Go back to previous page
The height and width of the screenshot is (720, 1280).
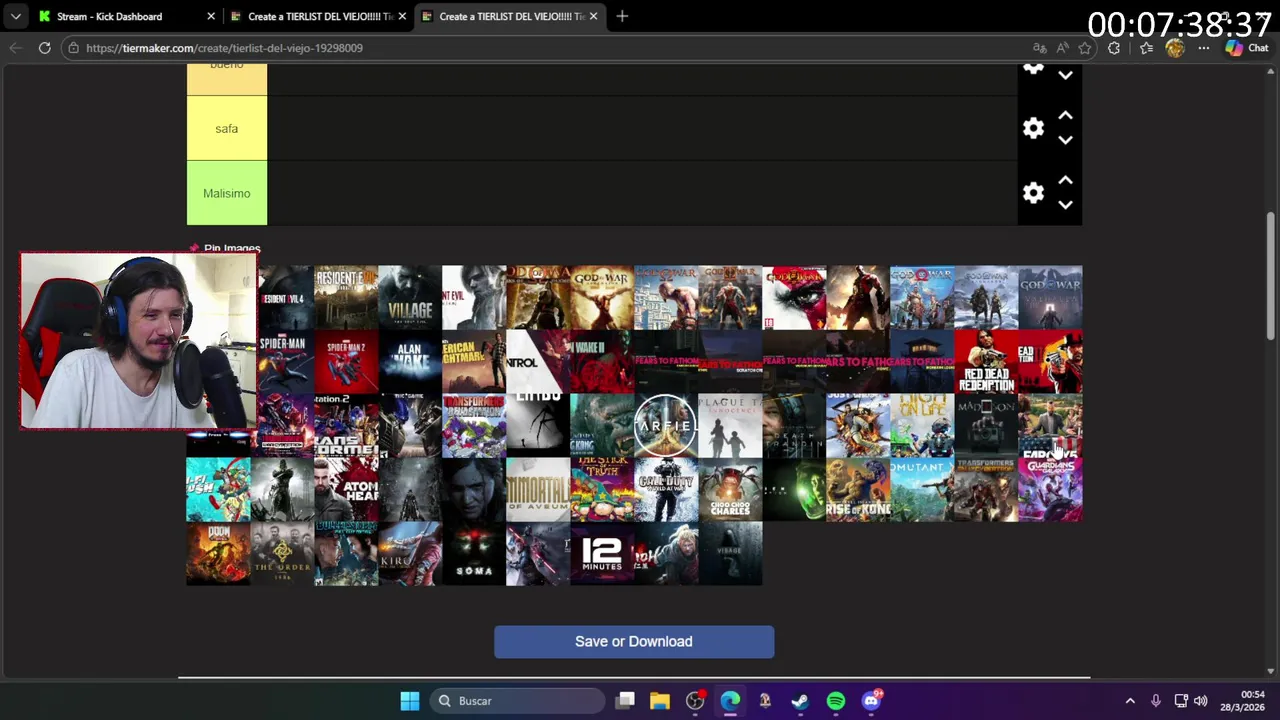(x=15, y=48)
